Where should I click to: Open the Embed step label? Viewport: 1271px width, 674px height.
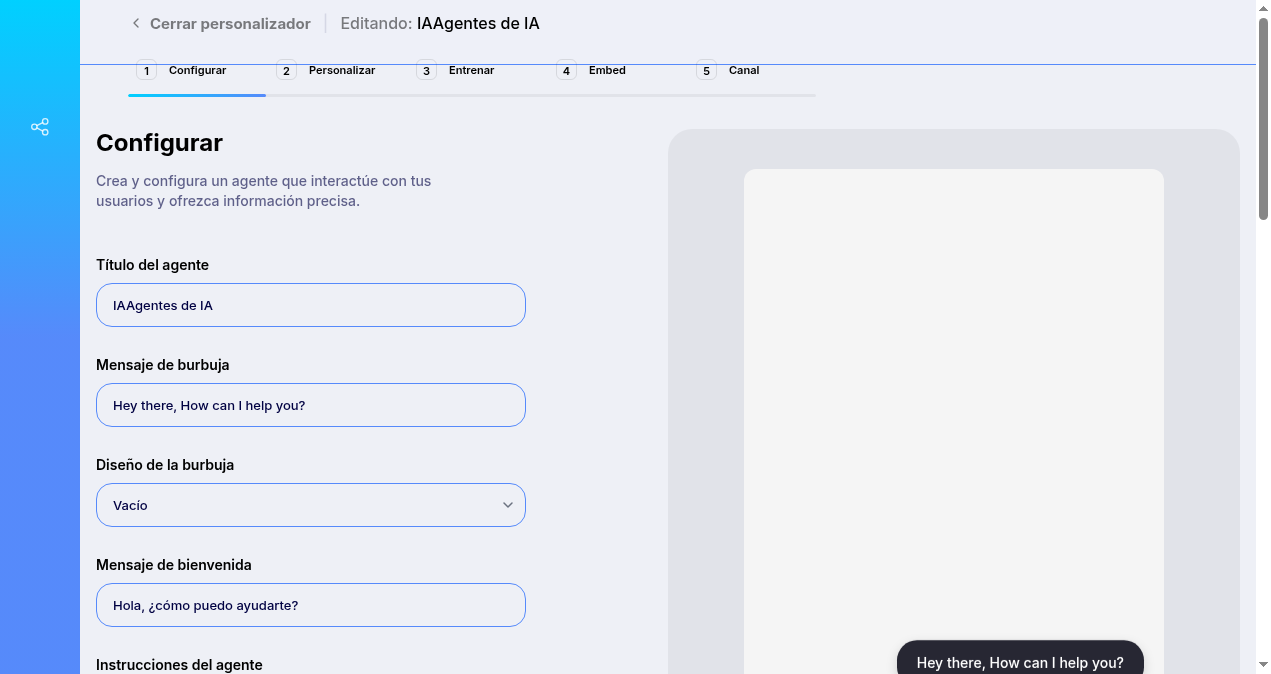(607, 70)
